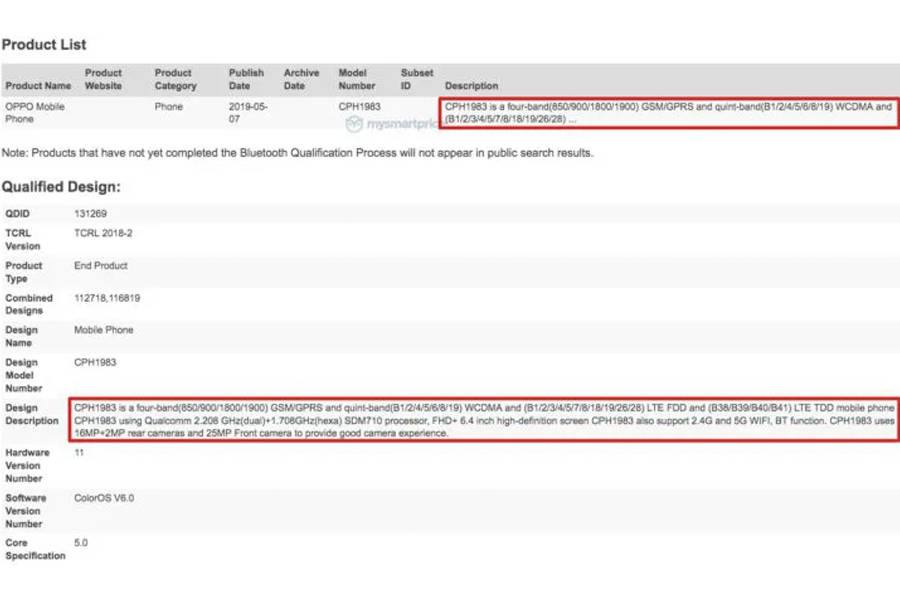Click the Model Number column header
The image size is (900, 600).
(x=356, y=79)
